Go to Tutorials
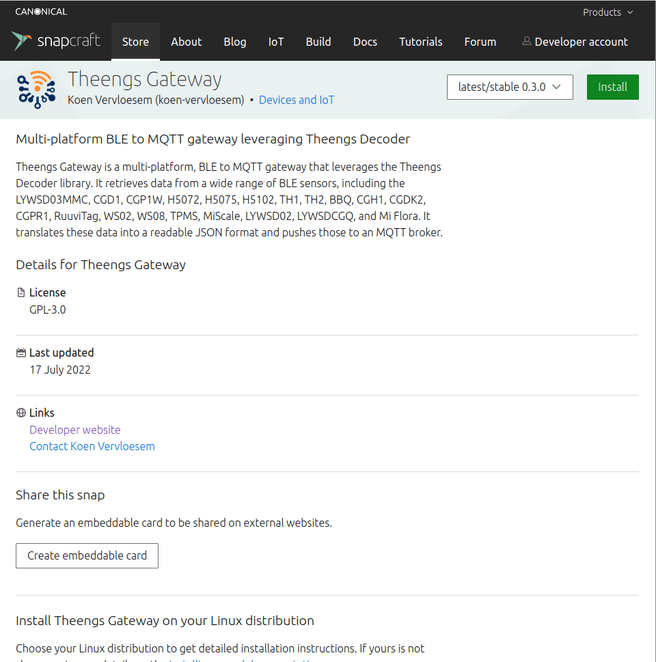The width and height of the screenshot is (656, 662). pos(420,42)
